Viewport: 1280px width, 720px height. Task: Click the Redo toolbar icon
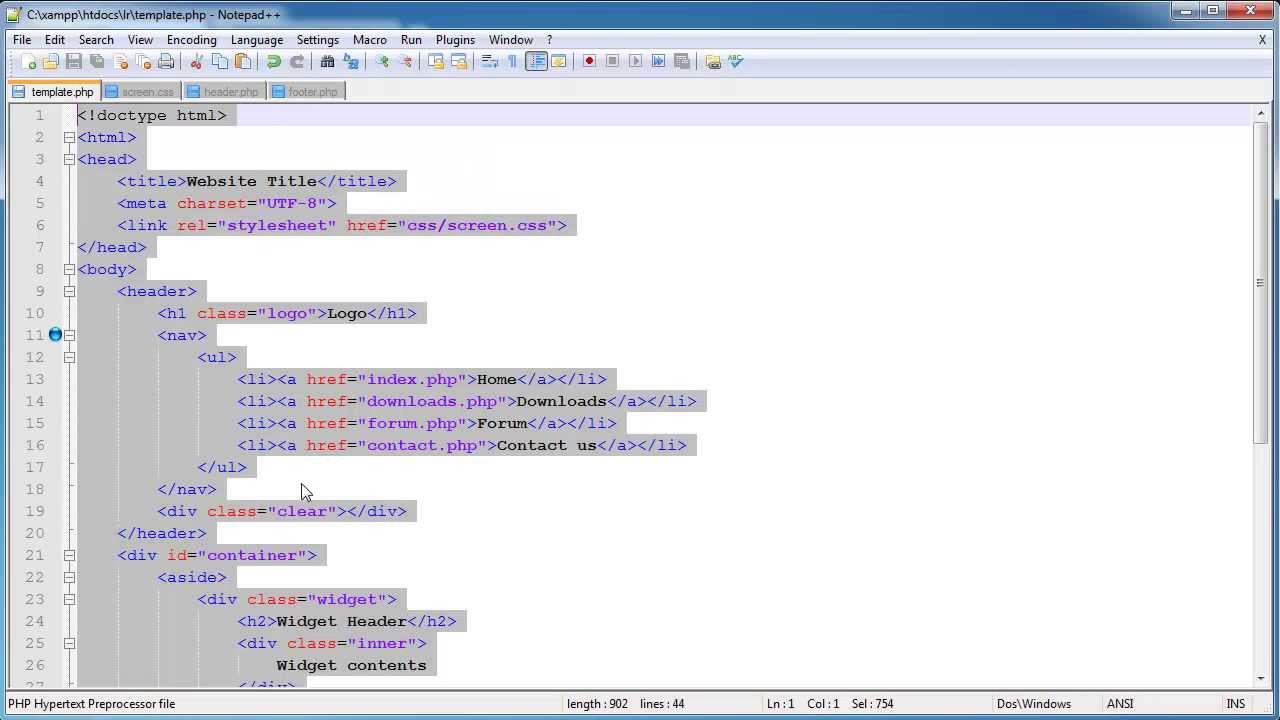pyautogui.click(x=297, y=61)
